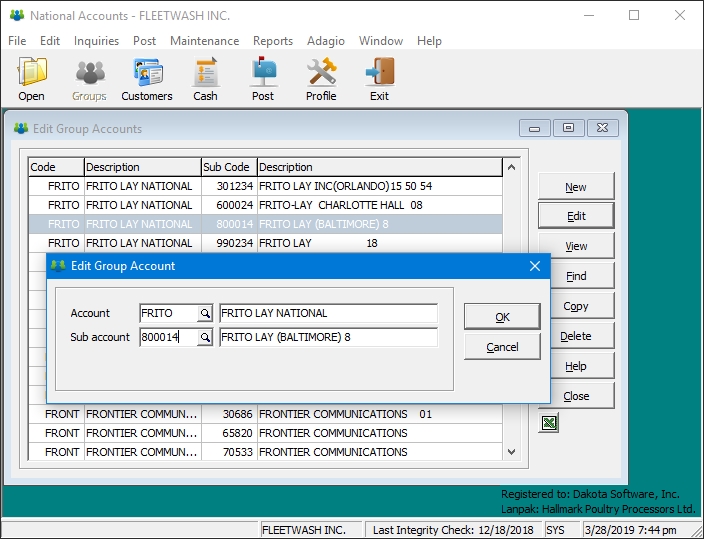Open Customers from the toolbar

(x=147, y=79)
